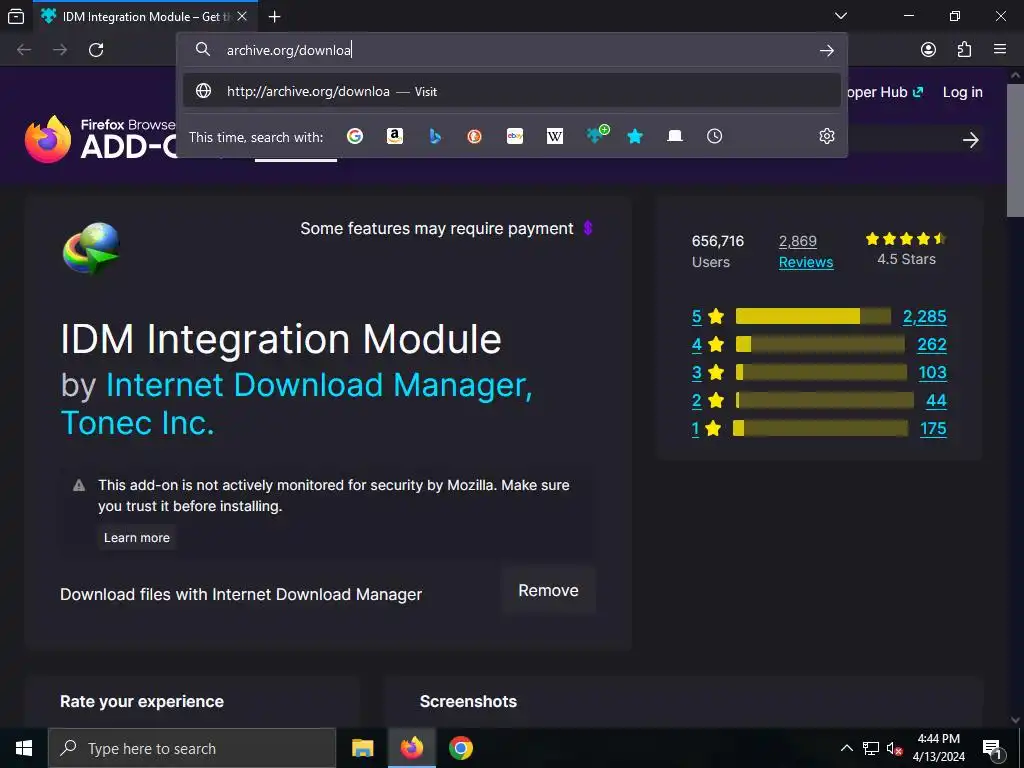This screenshot has width=1024, height=768.
Task: Open File Explorer from taskbar
Action: coord(362,748)
